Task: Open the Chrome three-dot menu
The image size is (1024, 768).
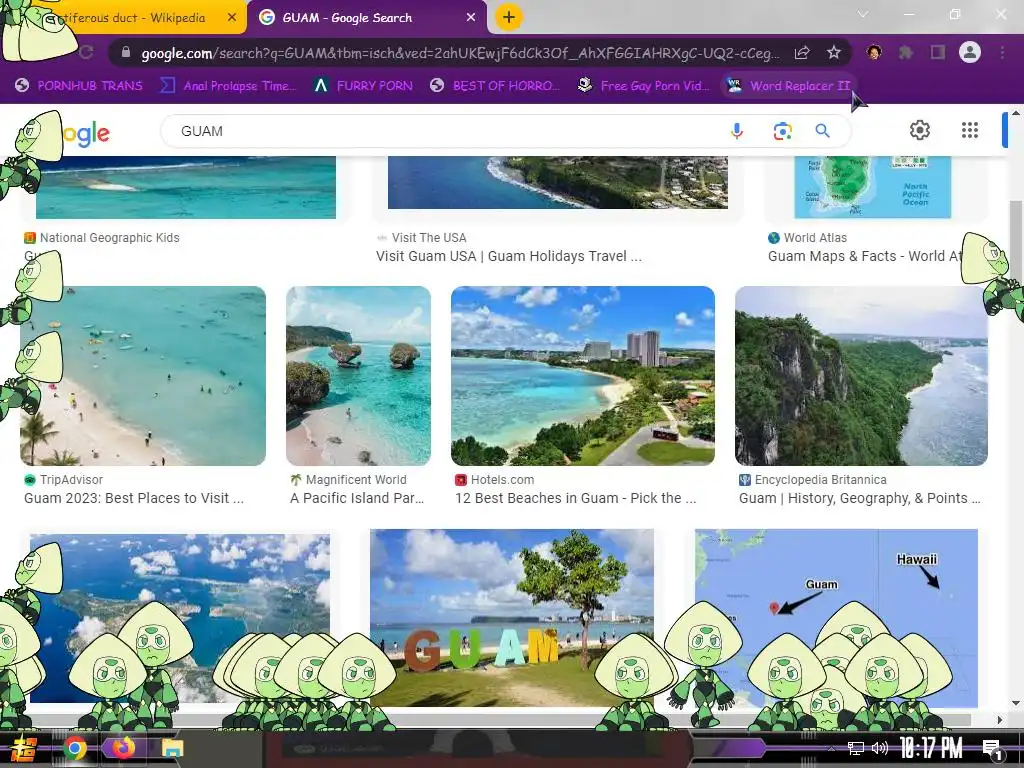Action: click(1002, 52)
